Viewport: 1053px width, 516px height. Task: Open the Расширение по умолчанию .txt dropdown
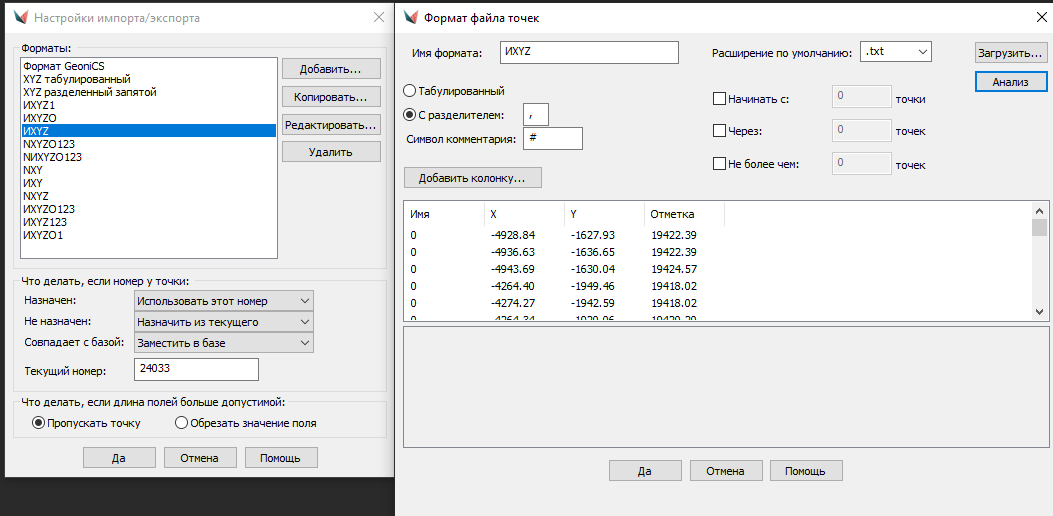pos(895,51)
